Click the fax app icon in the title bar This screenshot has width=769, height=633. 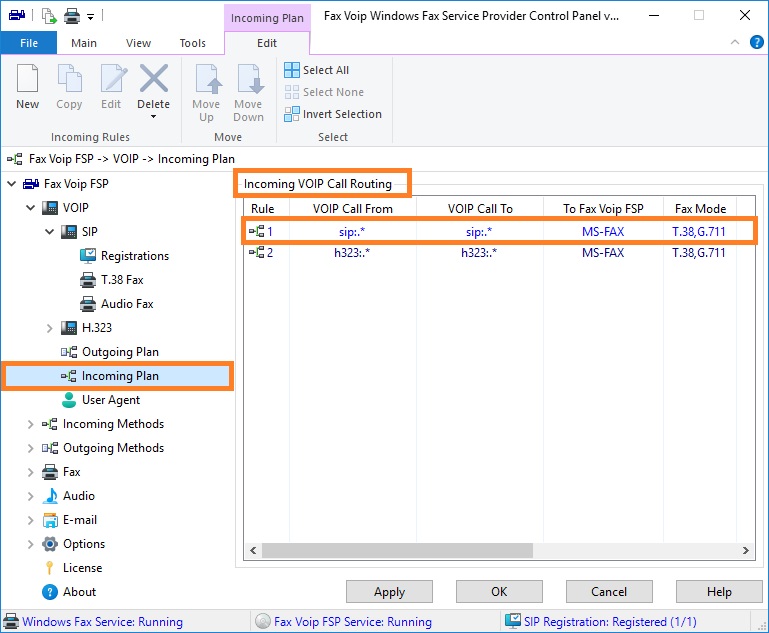(17, 16)
